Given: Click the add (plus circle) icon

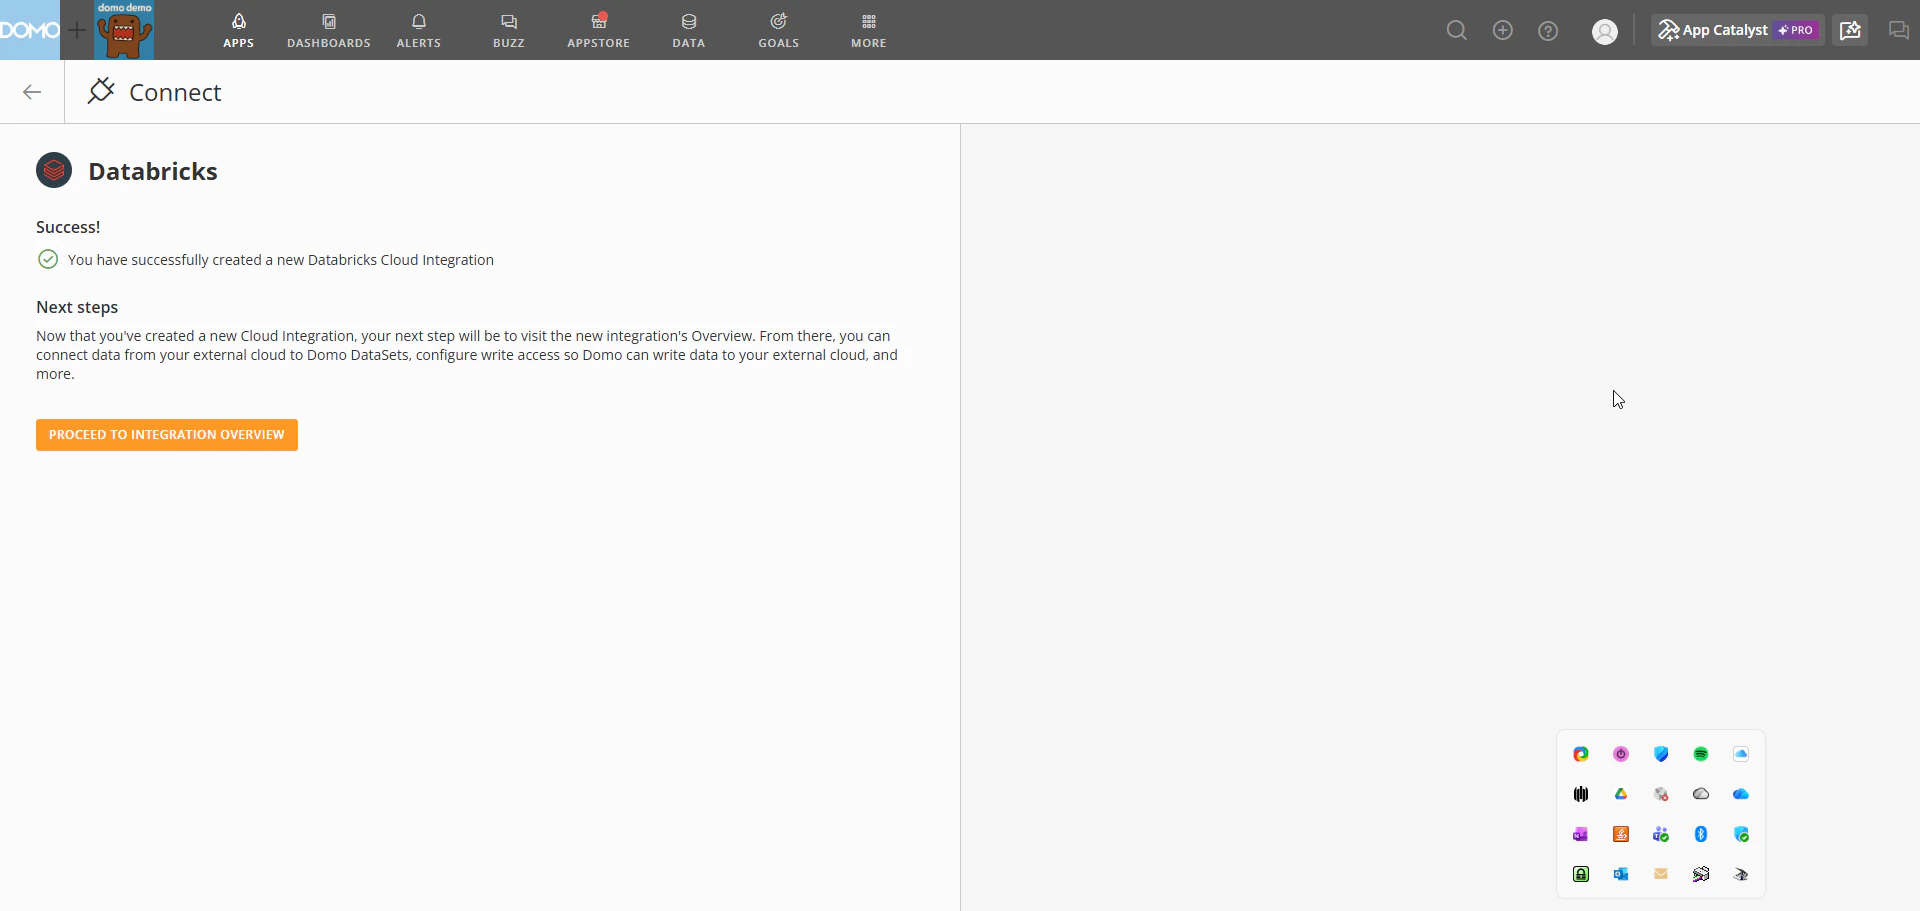Looking at the screenshot, I should [1503, 31].
